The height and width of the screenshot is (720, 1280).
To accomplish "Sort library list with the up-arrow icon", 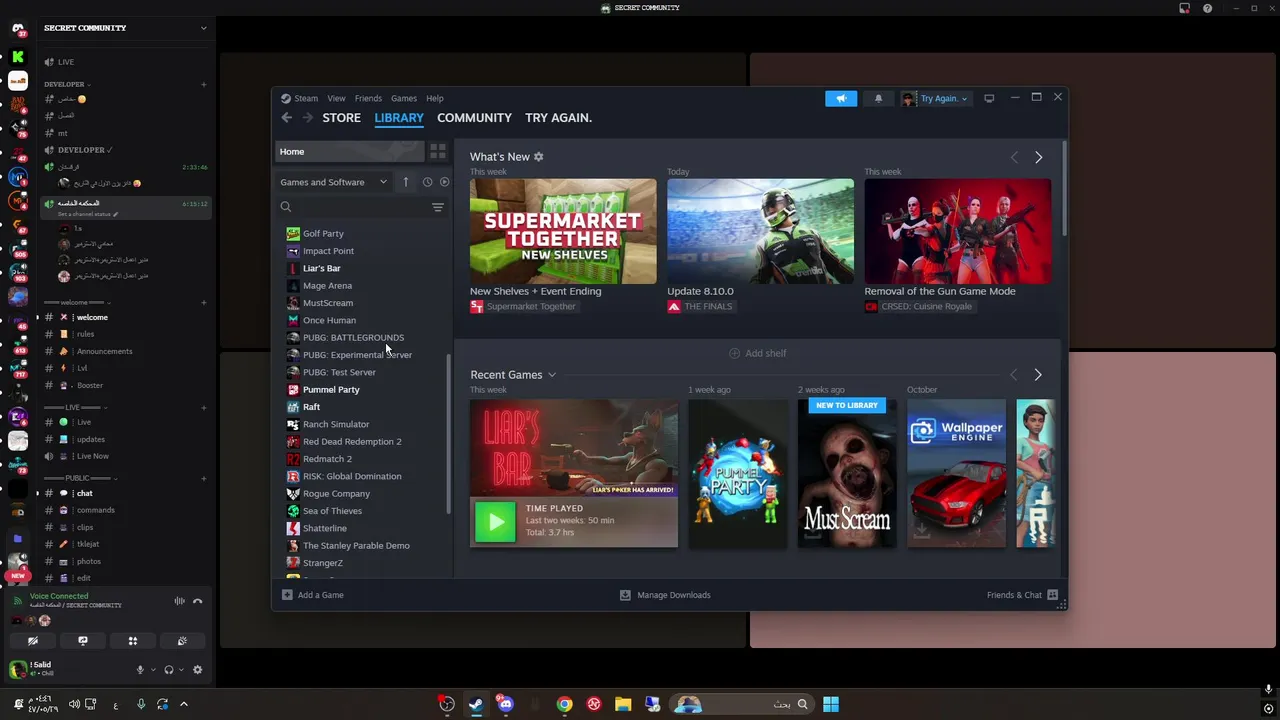I will 405,182.
